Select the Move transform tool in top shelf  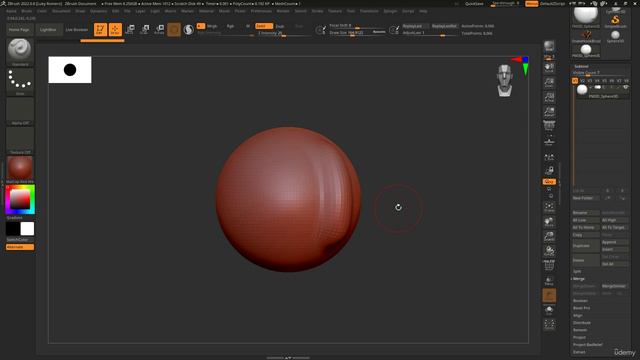[x=130, y=29]
